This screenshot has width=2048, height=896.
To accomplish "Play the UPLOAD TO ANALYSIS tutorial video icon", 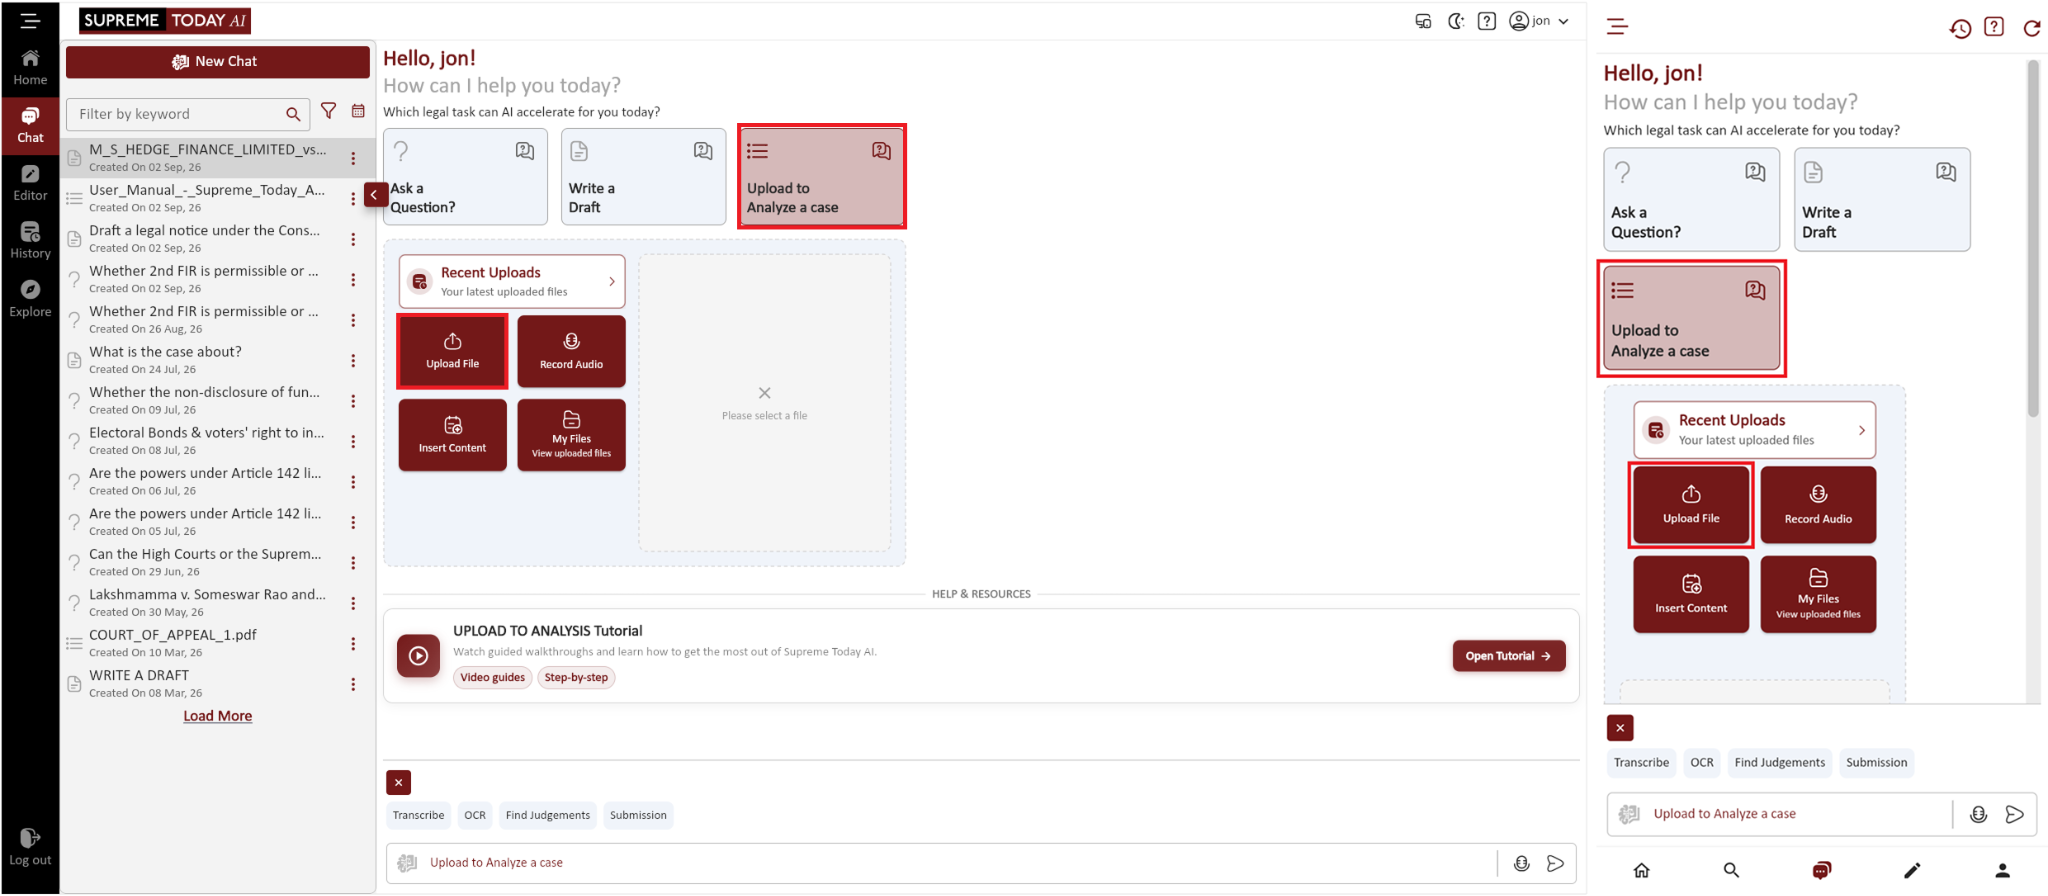I will [x=418, y=656].
